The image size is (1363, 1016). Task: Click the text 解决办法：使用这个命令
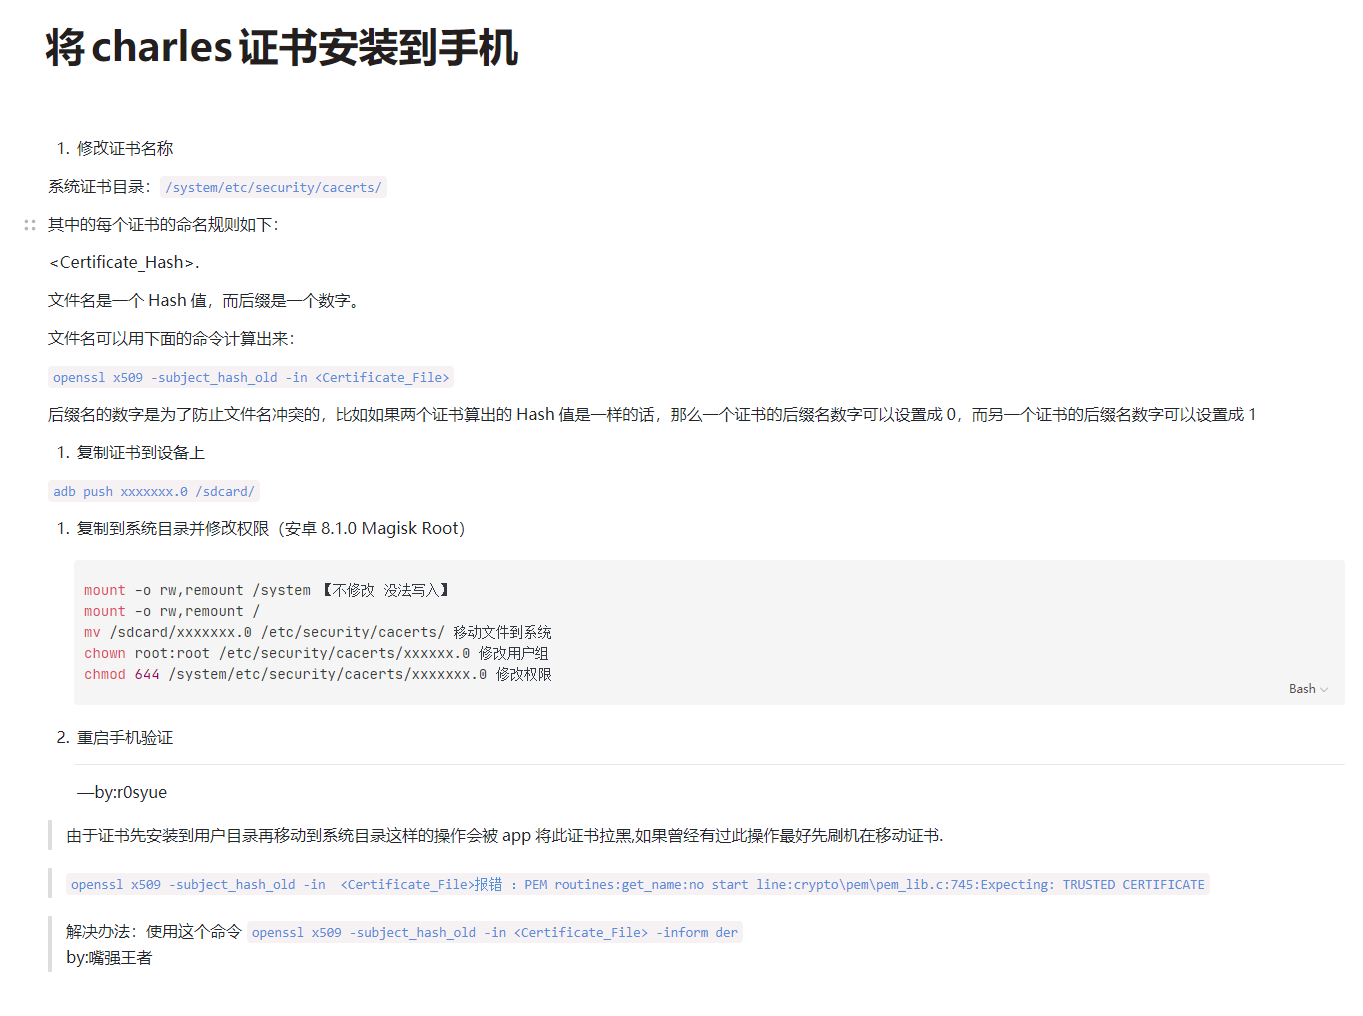(154, 932)
